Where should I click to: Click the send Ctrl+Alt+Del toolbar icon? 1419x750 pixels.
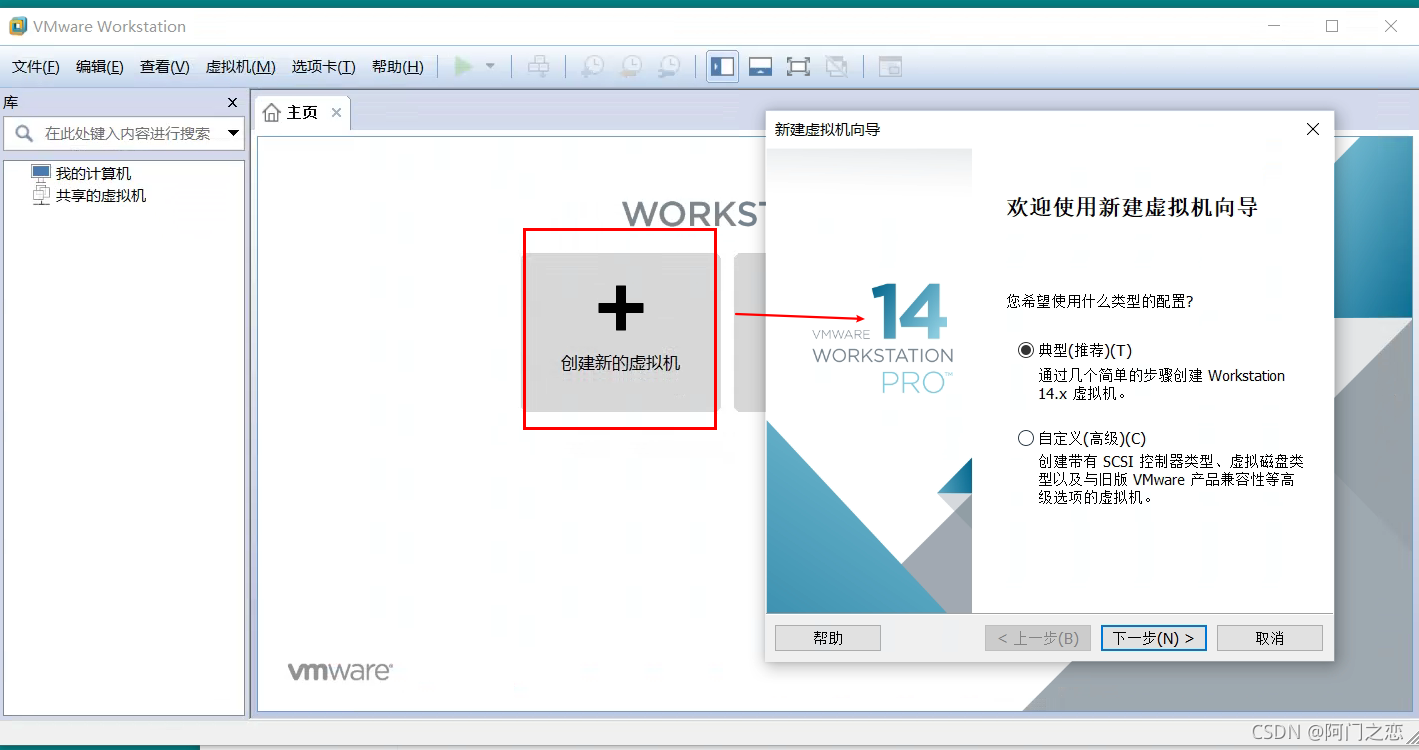[539, 67]
